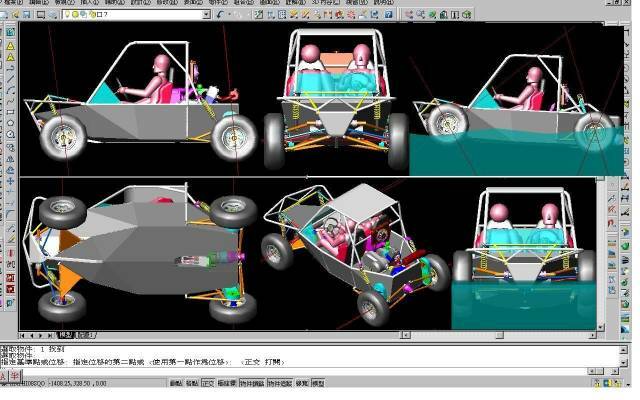The height and width of the screenshot is (400, 640).
Task: Open the Help question mark icon
Action: coord(389,15)
